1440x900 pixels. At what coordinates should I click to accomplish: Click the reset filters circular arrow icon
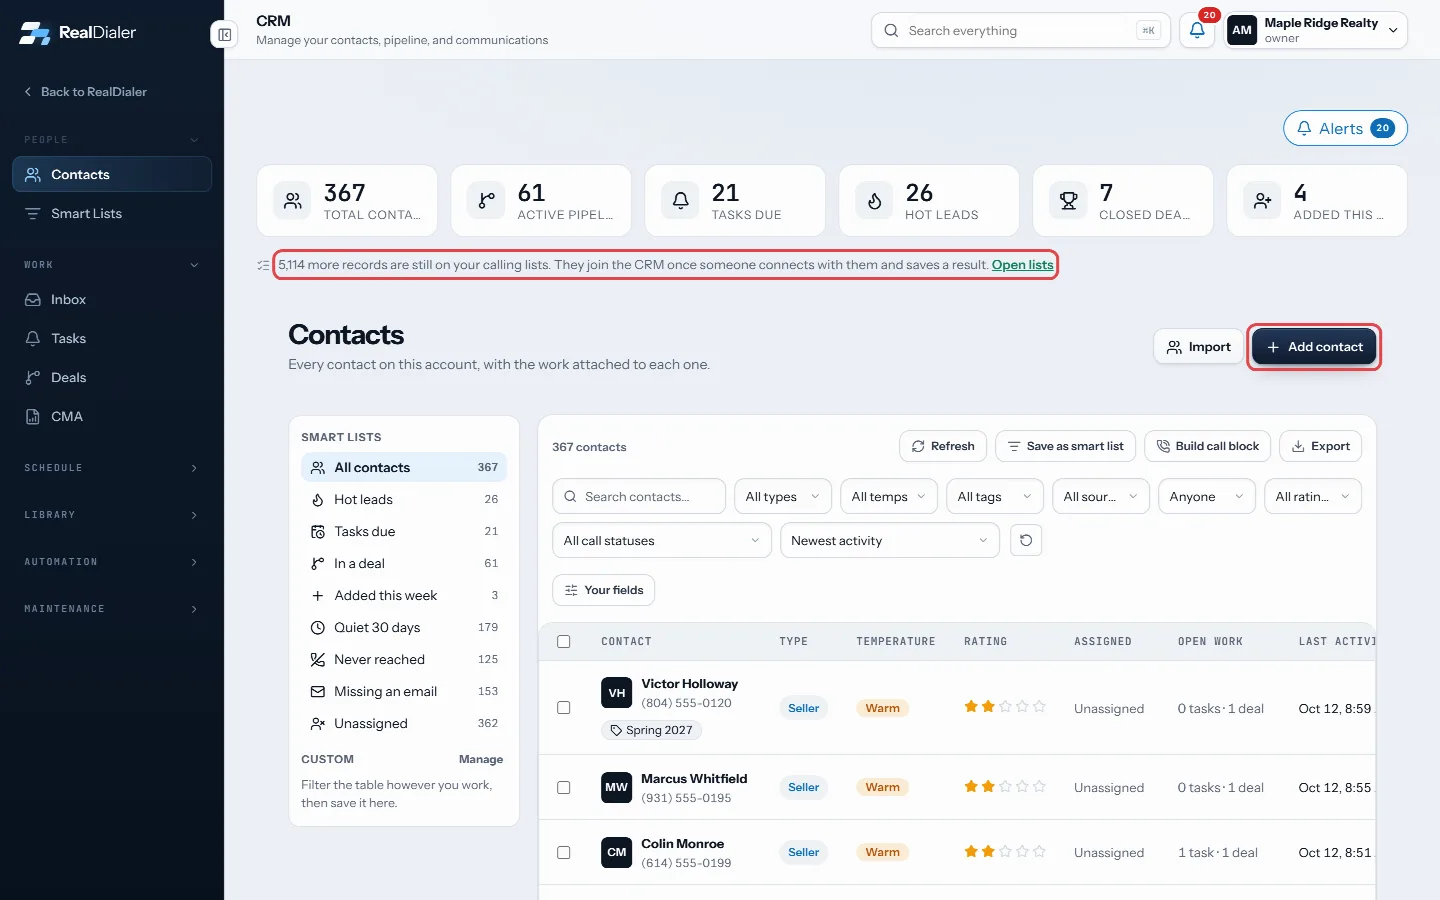coord(1026,540)
